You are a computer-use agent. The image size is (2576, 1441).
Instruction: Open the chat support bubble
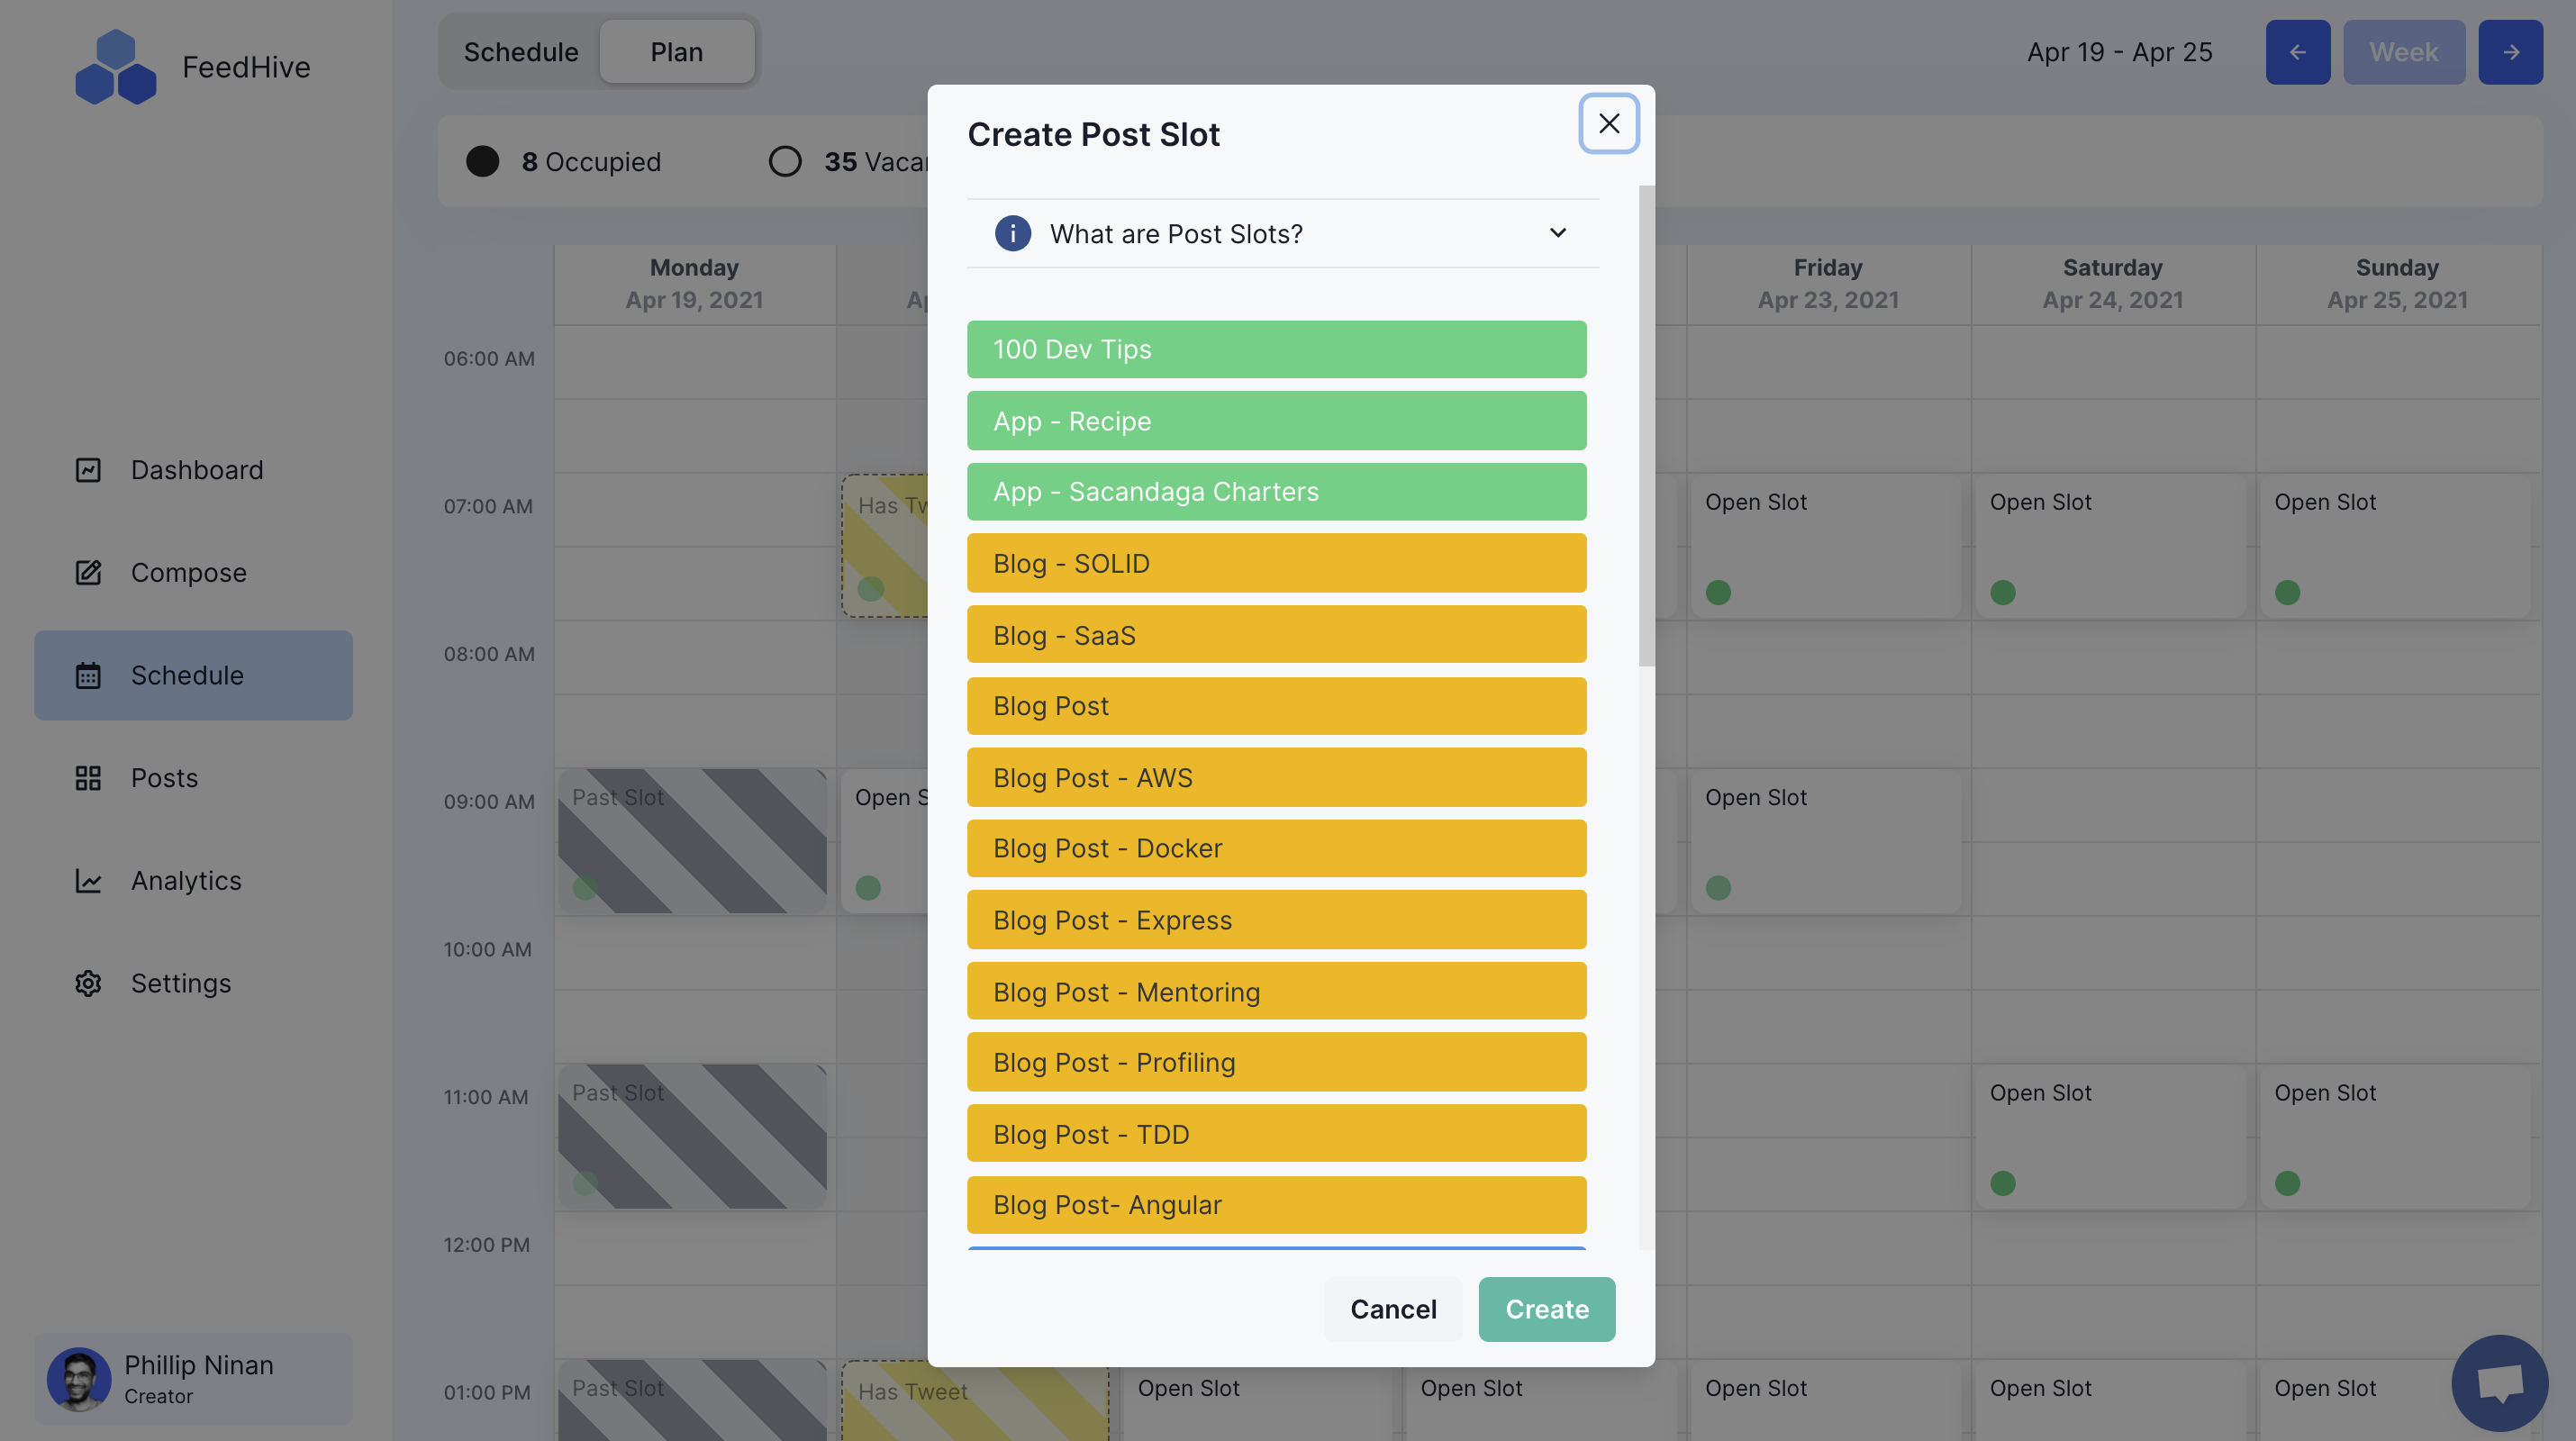tap(2499, 1383)
